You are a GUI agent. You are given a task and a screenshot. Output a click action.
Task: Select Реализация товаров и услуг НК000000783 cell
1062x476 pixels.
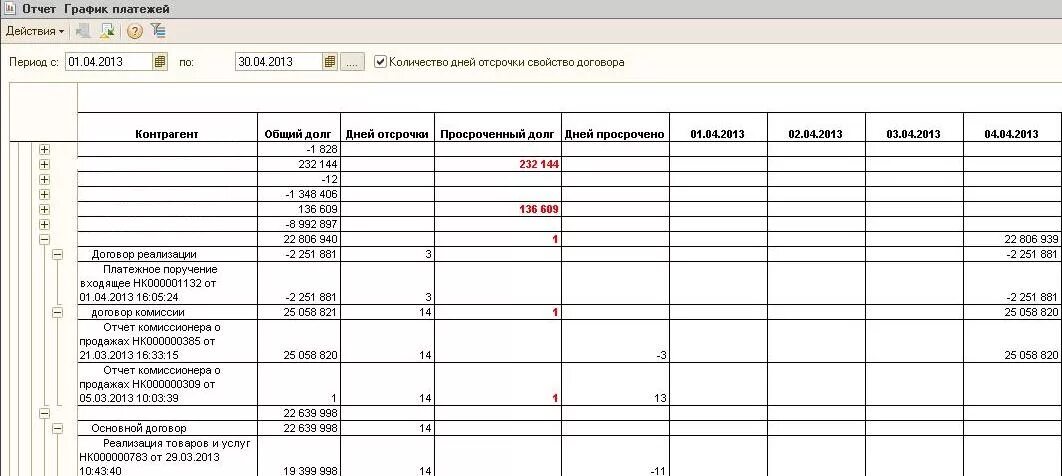tap(167, 456)
